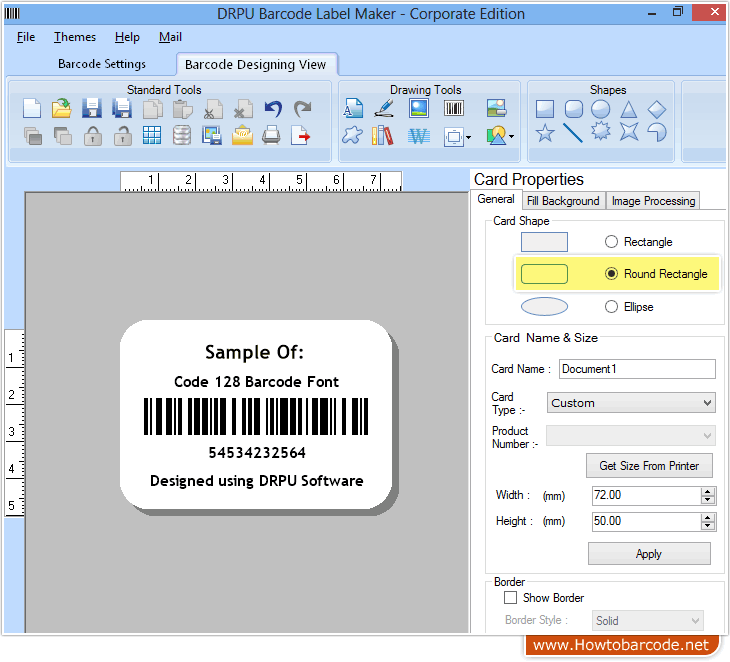Select the Barcode tool in Drawing Tools

coord(453,108)
